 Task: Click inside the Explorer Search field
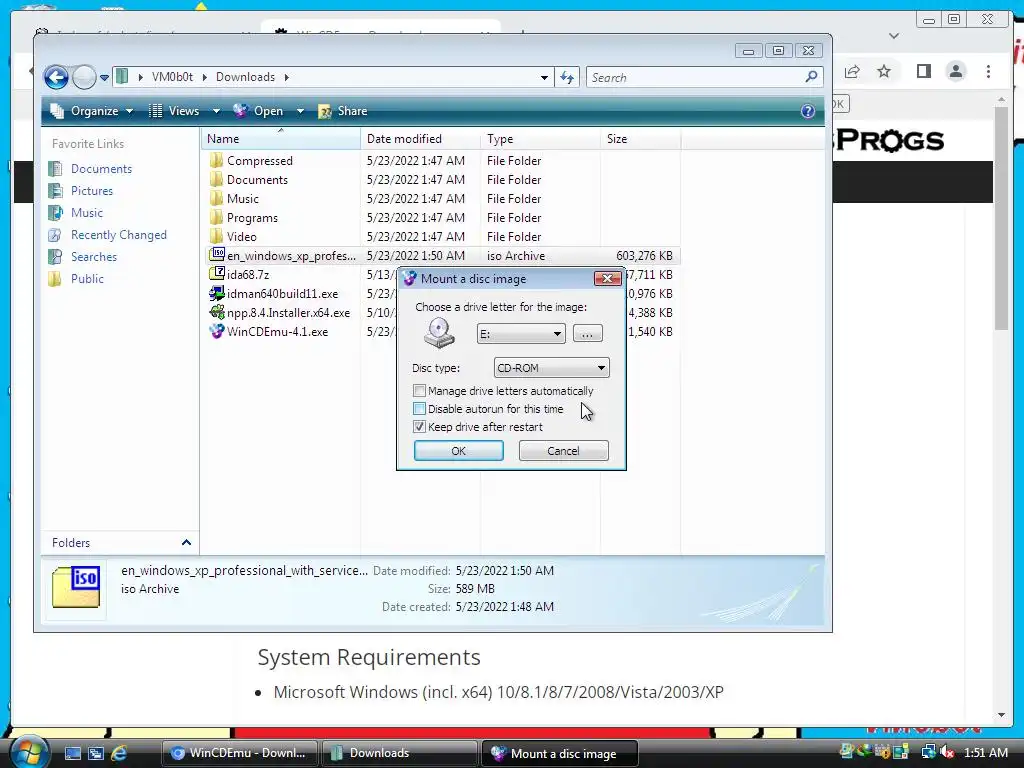[x=695, y=78]
